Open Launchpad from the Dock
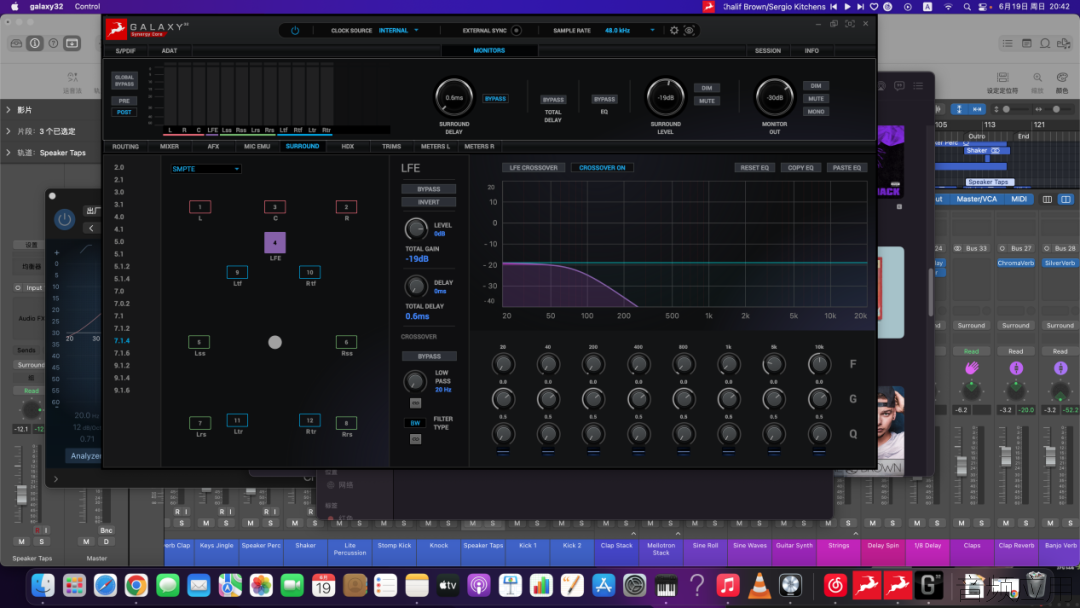The height and width of the screenshot is (608, 1080). pos(74,586)
